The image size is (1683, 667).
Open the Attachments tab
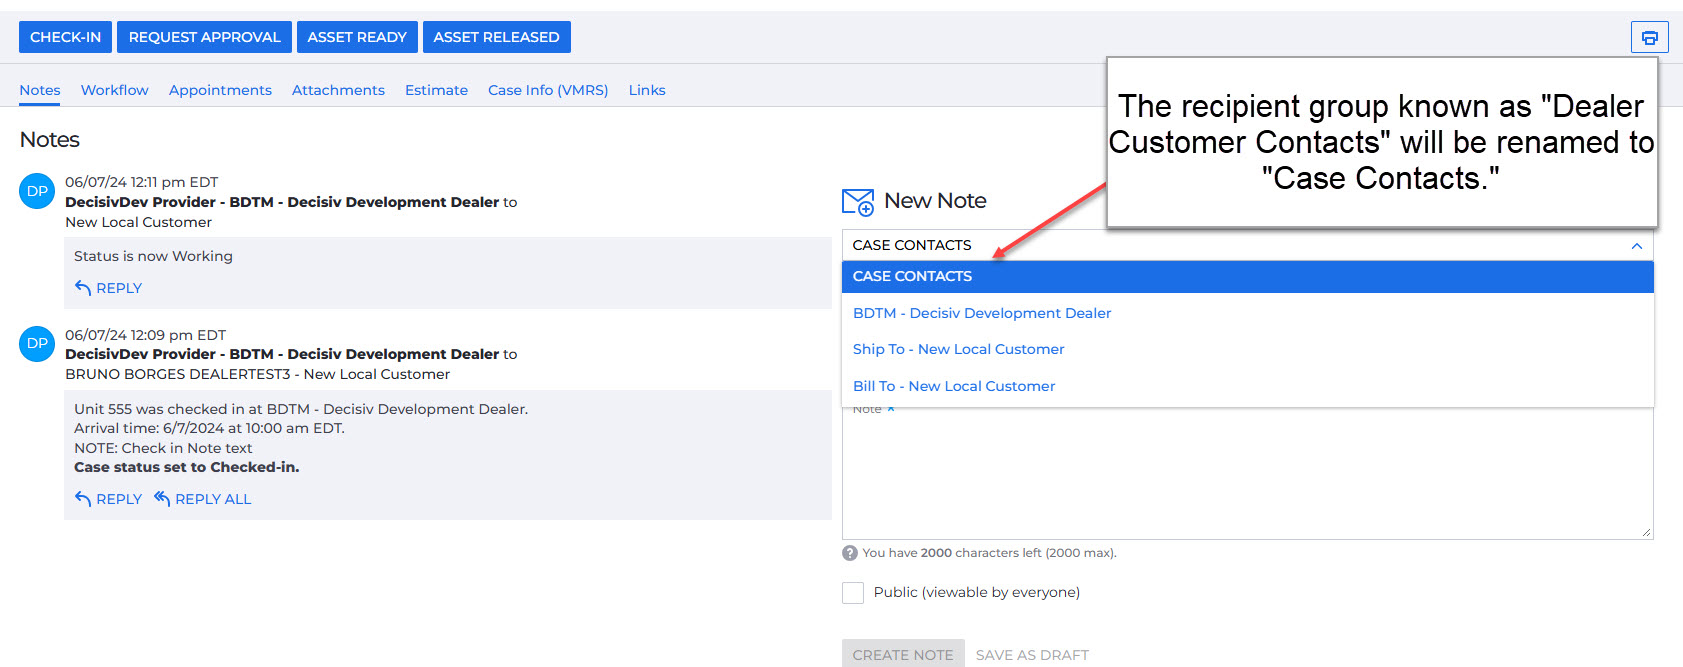(x=338, y=90)
